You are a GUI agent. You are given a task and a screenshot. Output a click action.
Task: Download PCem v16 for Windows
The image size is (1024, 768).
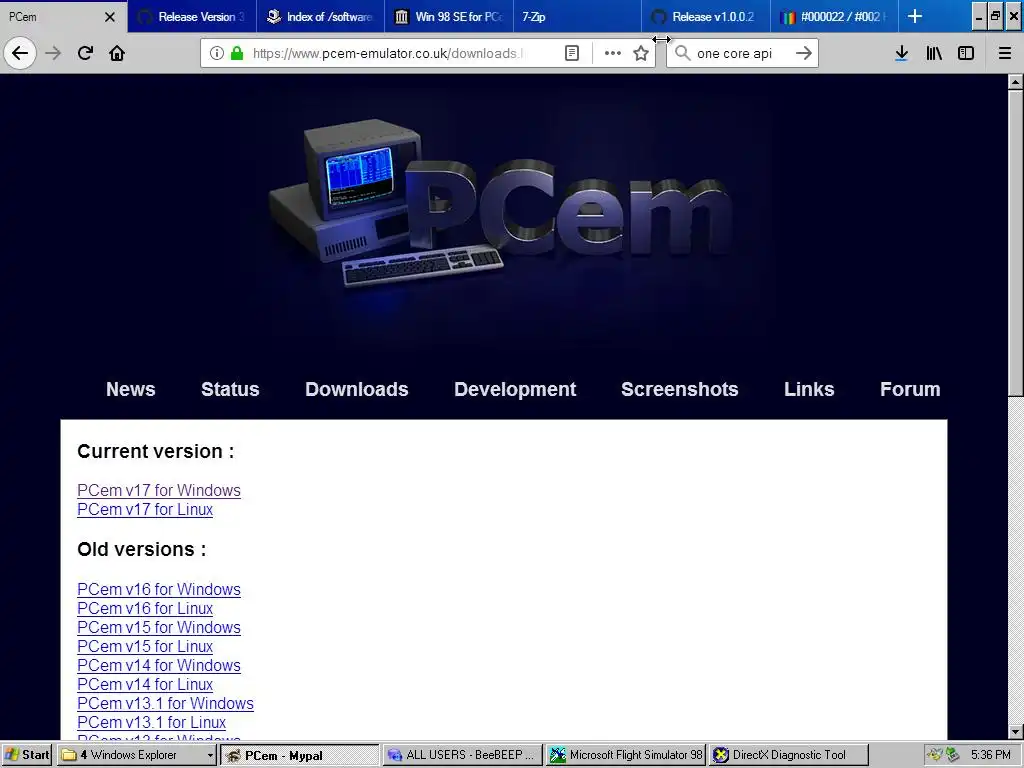point(159,589)
